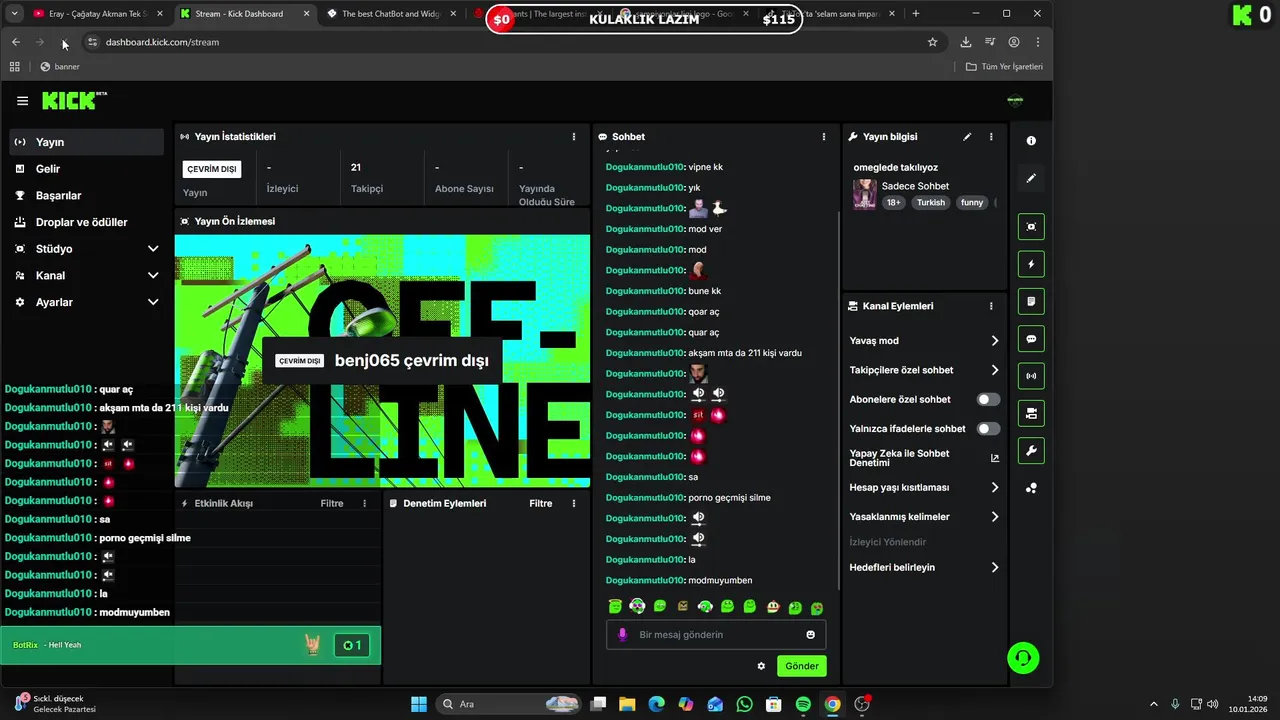
Task: Open Yapay Zeka ile Sohbet Denetimi link
Action: coord(923,458)
